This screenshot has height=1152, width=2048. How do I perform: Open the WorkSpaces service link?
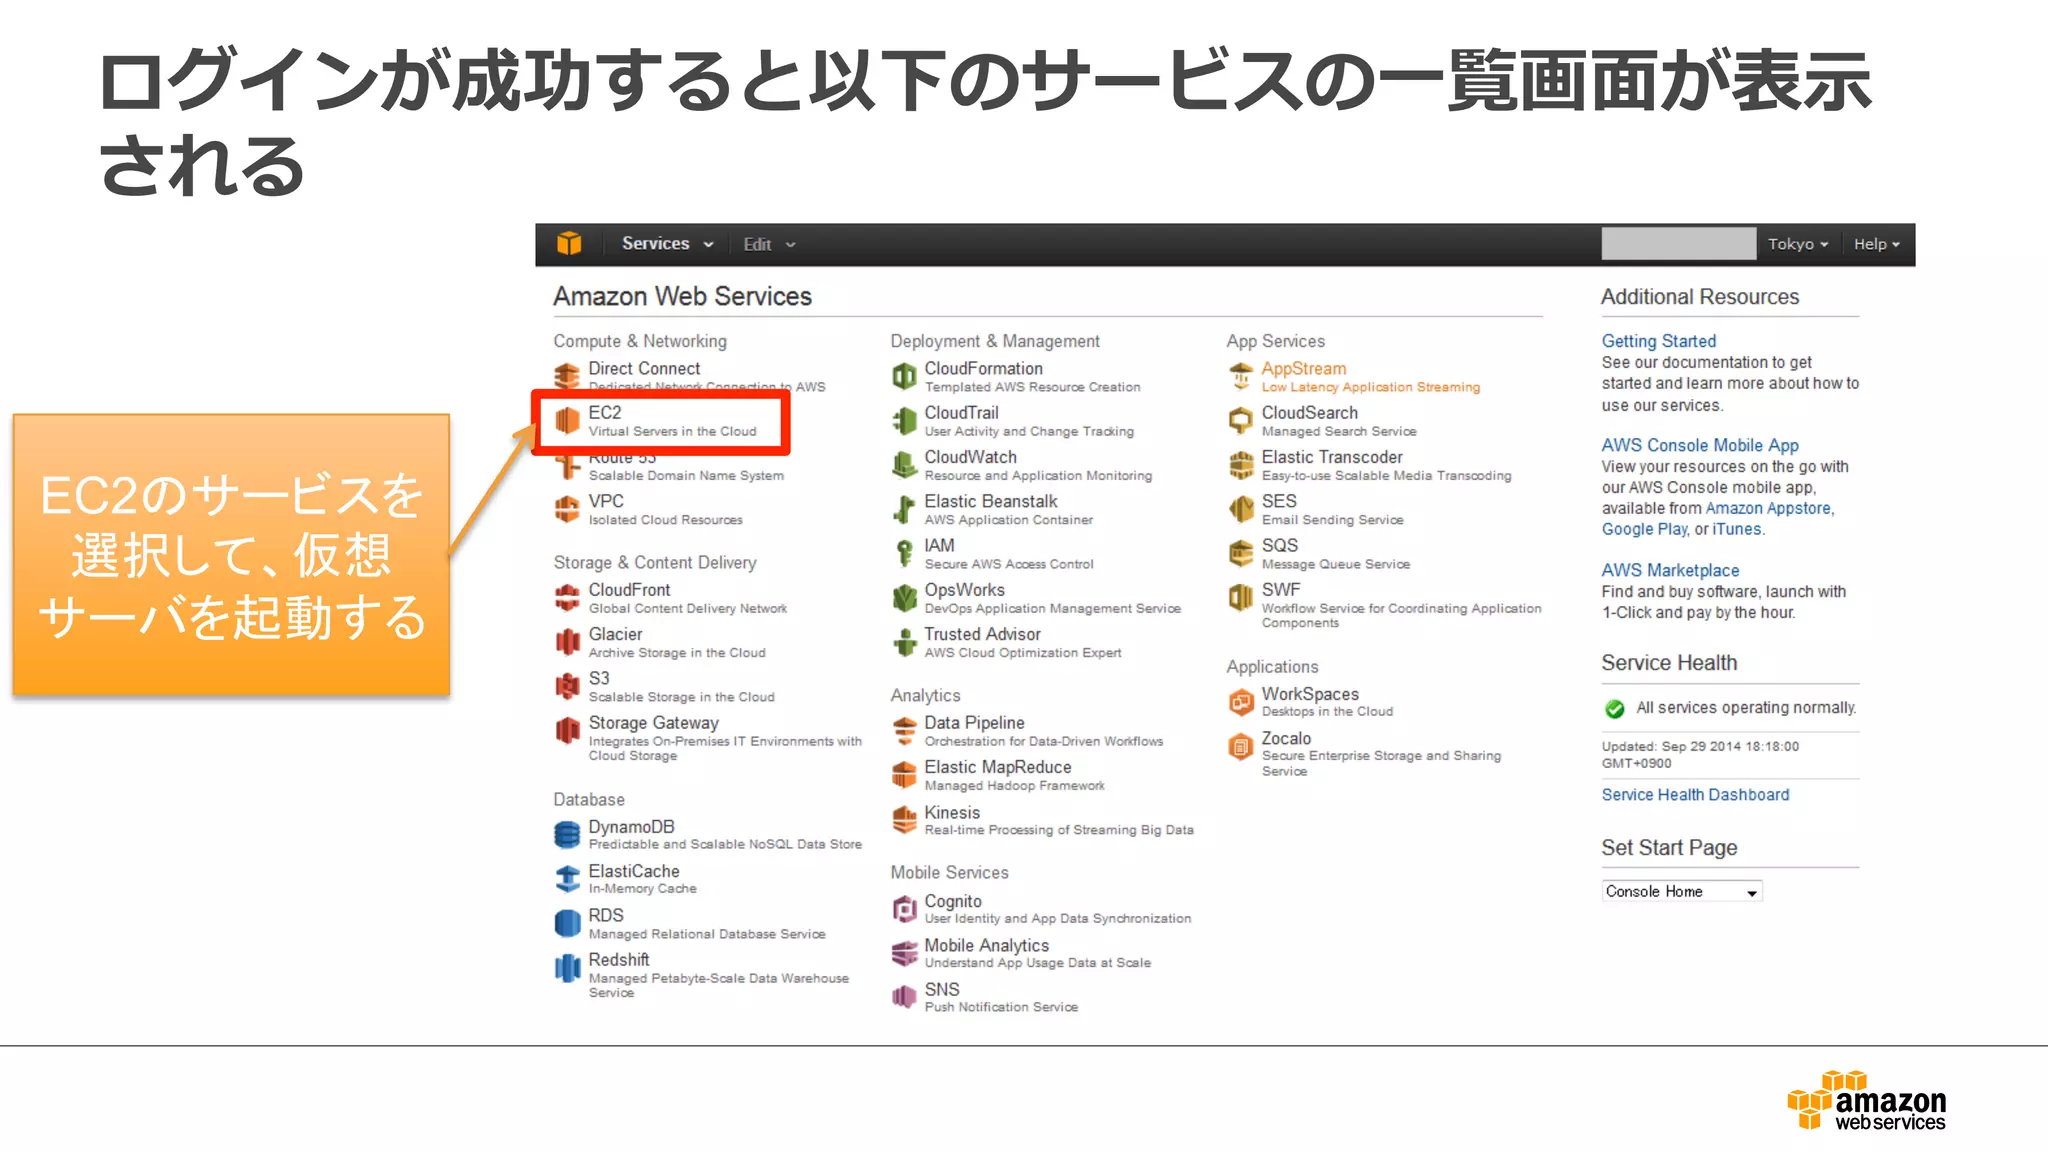tap(1310, 693)
